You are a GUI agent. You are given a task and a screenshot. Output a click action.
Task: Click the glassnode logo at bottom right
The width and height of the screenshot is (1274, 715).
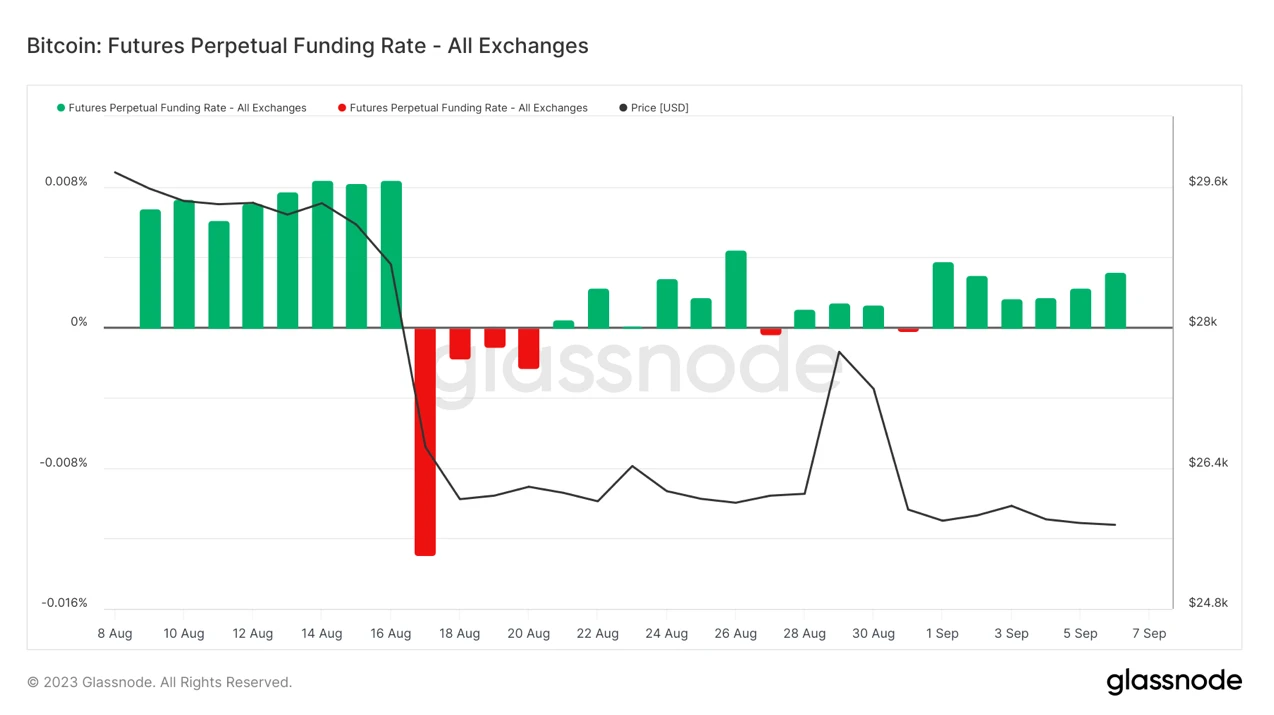pyautogui.click(x=1173, y=682)
